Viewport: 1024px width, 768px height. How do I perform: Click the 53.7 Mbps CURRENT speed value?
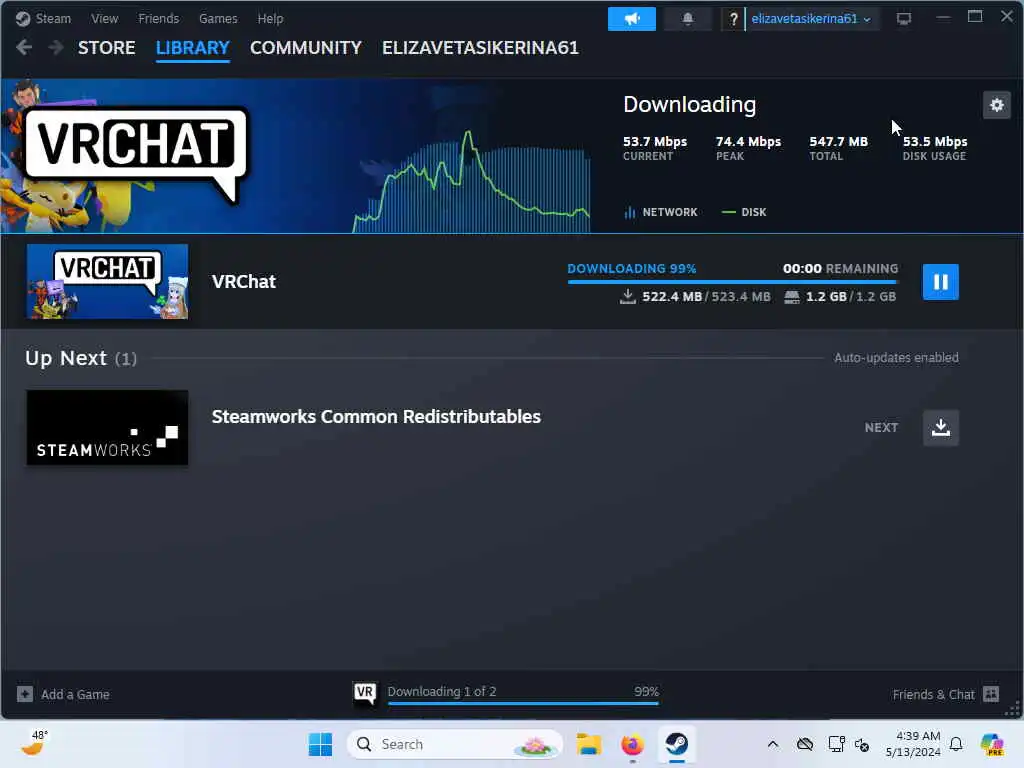click(x=655, y=142)
